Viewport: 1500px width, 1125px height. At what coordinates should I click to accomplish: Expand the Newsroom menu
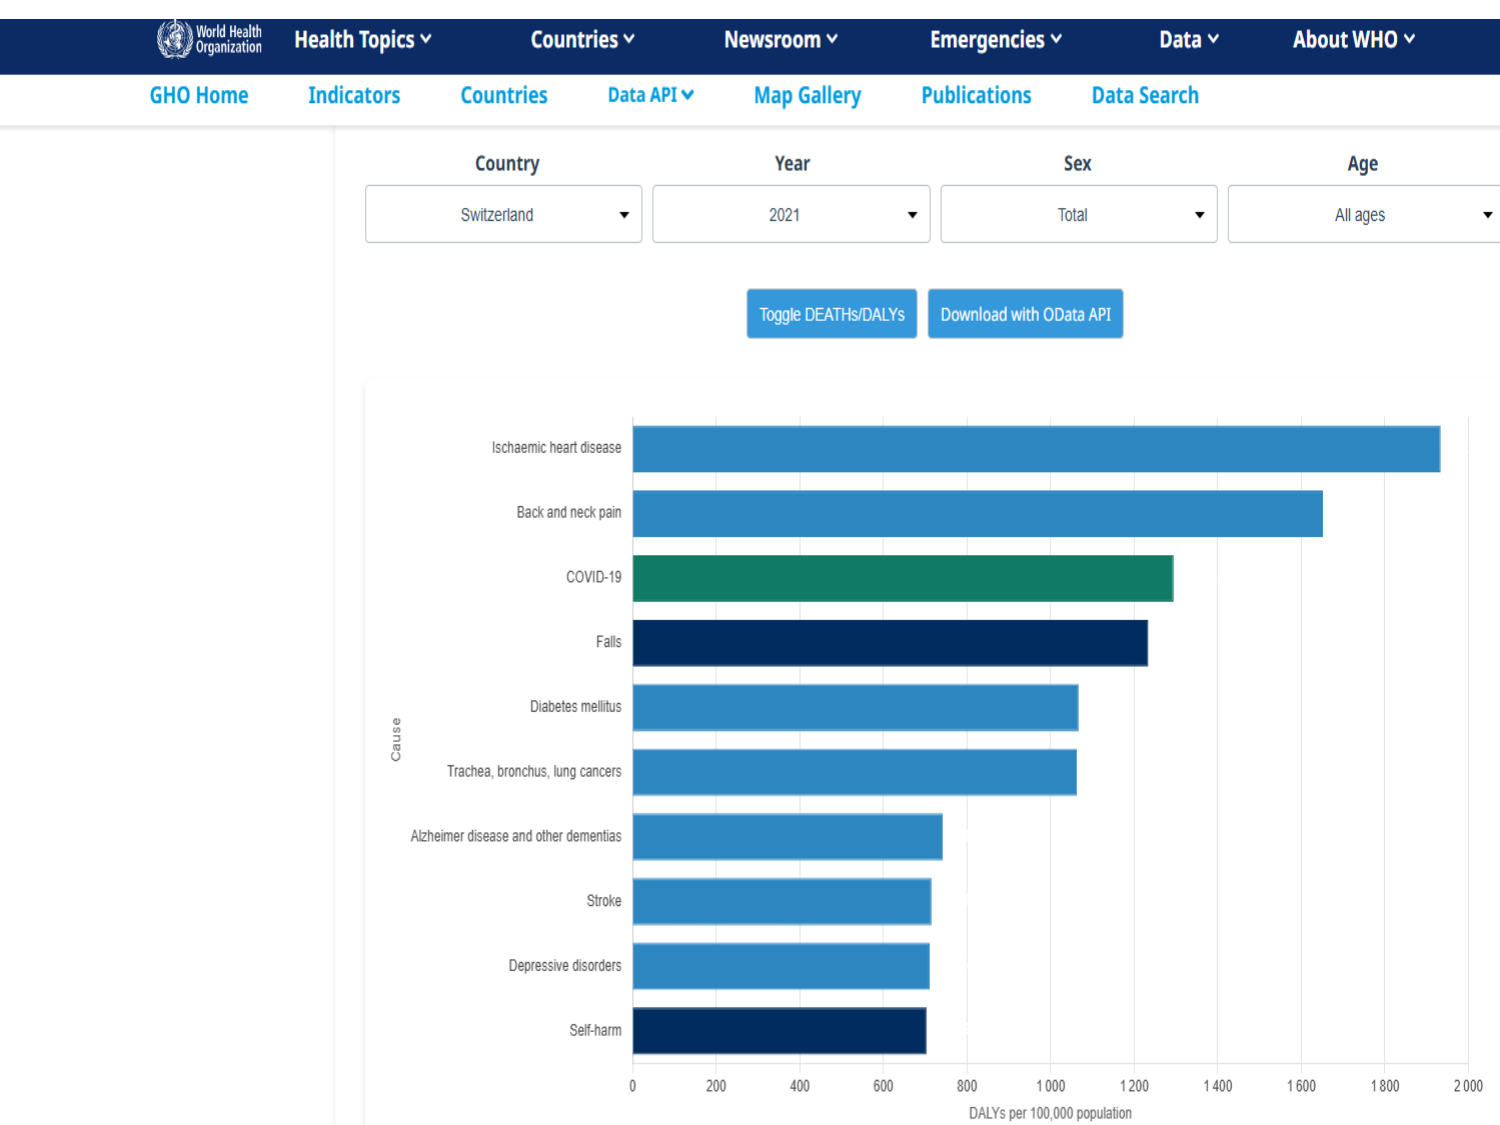(x=780, y=40)
